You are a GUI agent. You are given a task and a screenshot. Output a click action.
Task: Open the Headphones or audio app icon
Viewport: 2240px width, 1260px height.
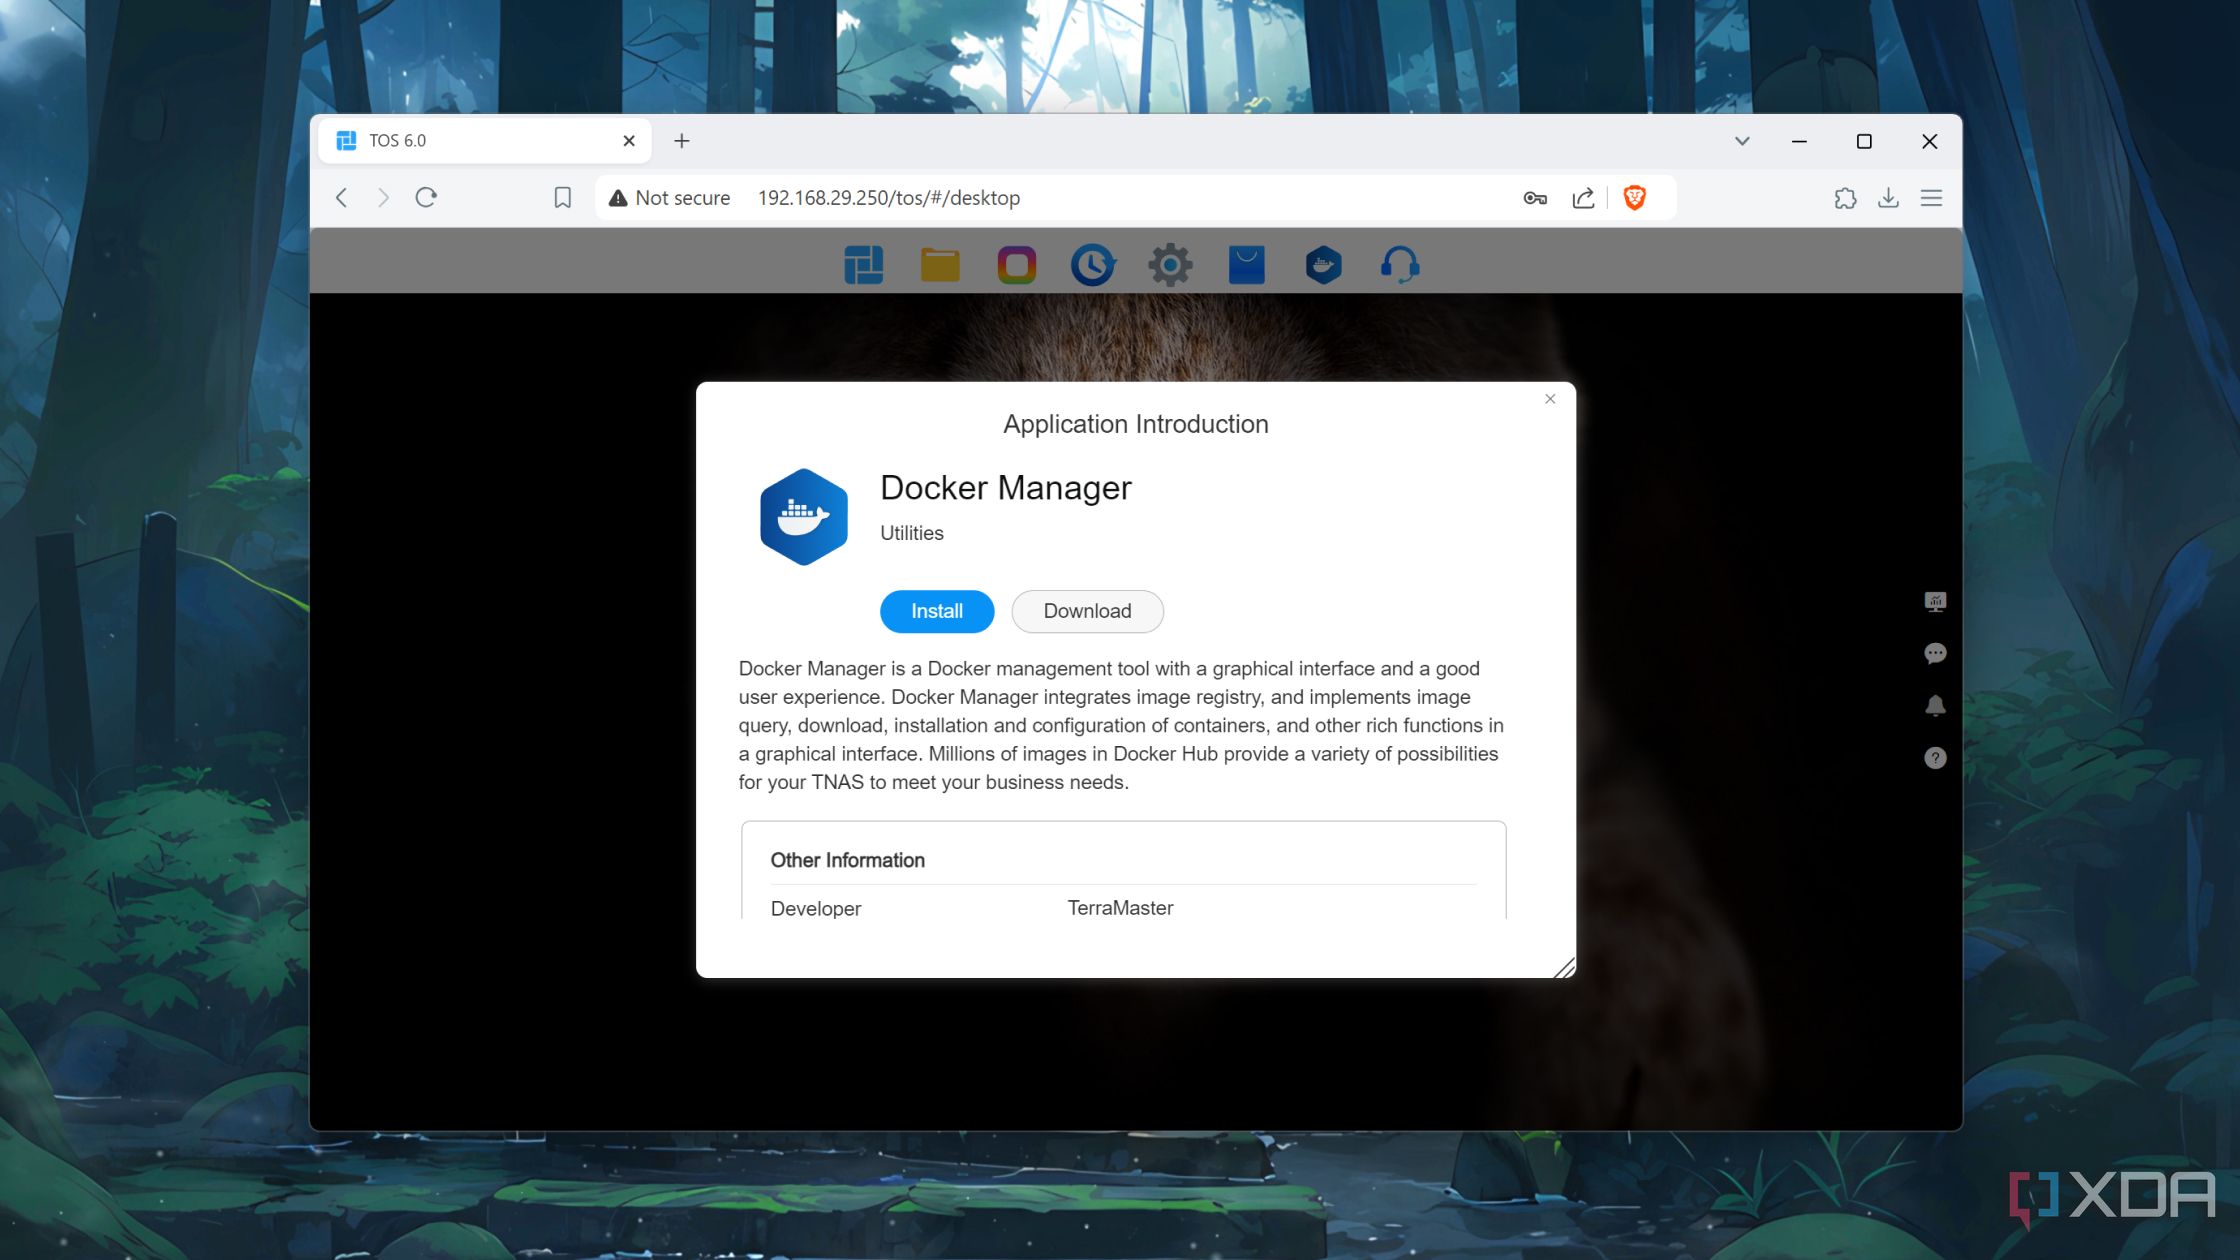coord(1397,265)
